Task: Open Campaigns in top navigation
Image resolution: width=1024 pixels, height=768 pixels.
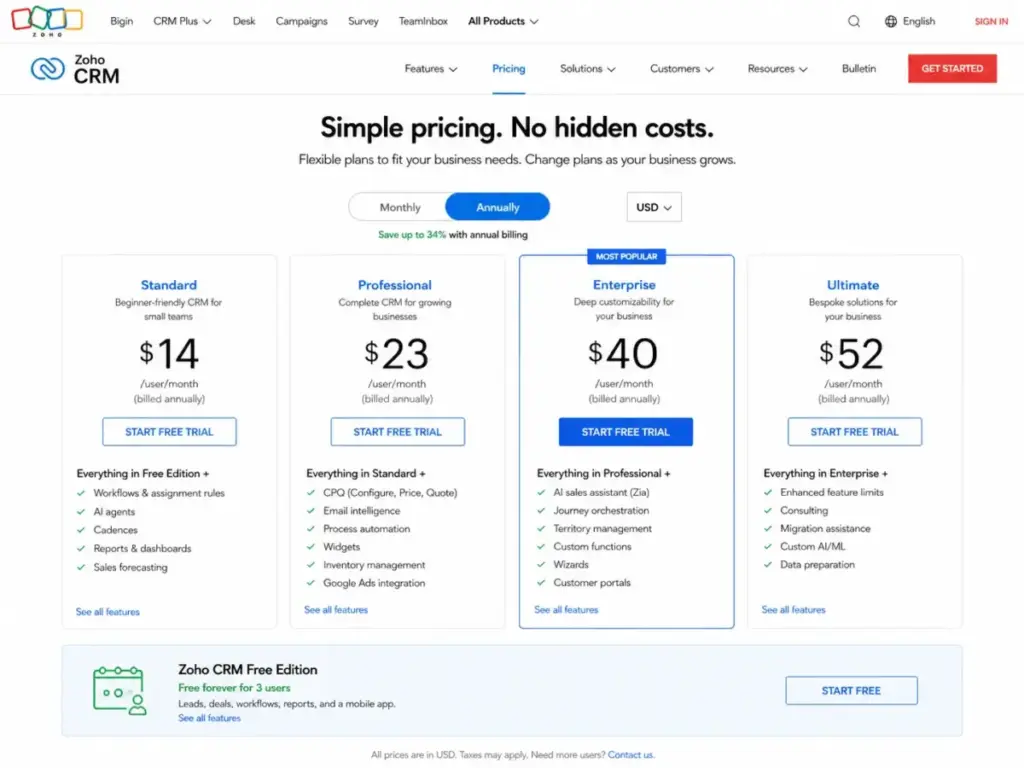Action: point(301,21)
